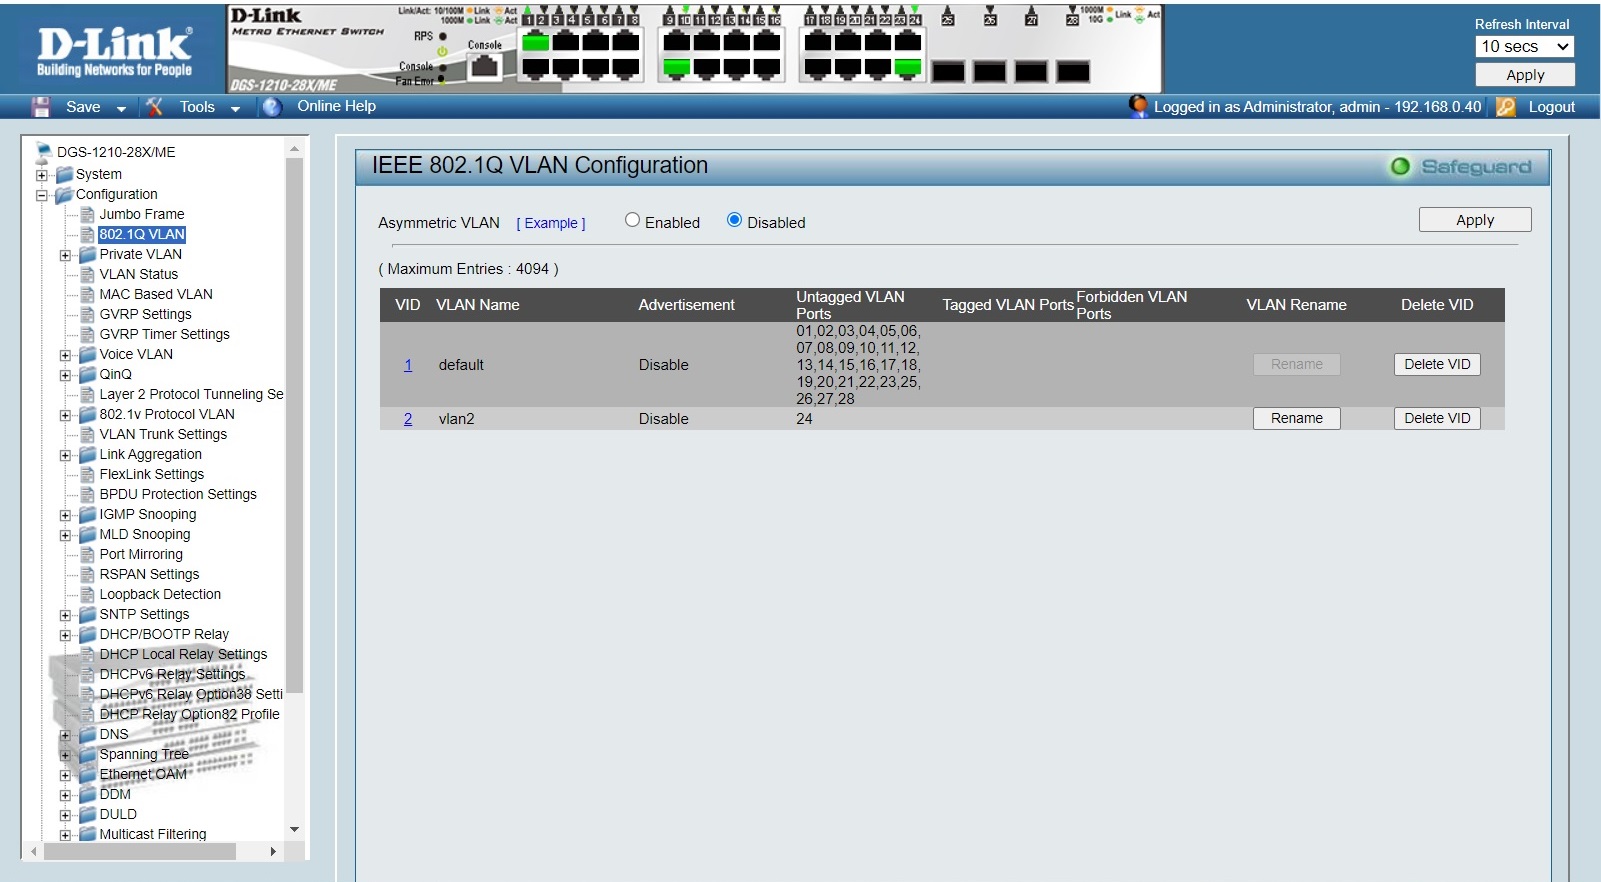Click the Safeguard green status indicator
The width and height of the screenshot is (1601, 882).
pyautogui.click(x=1400, y=167)
